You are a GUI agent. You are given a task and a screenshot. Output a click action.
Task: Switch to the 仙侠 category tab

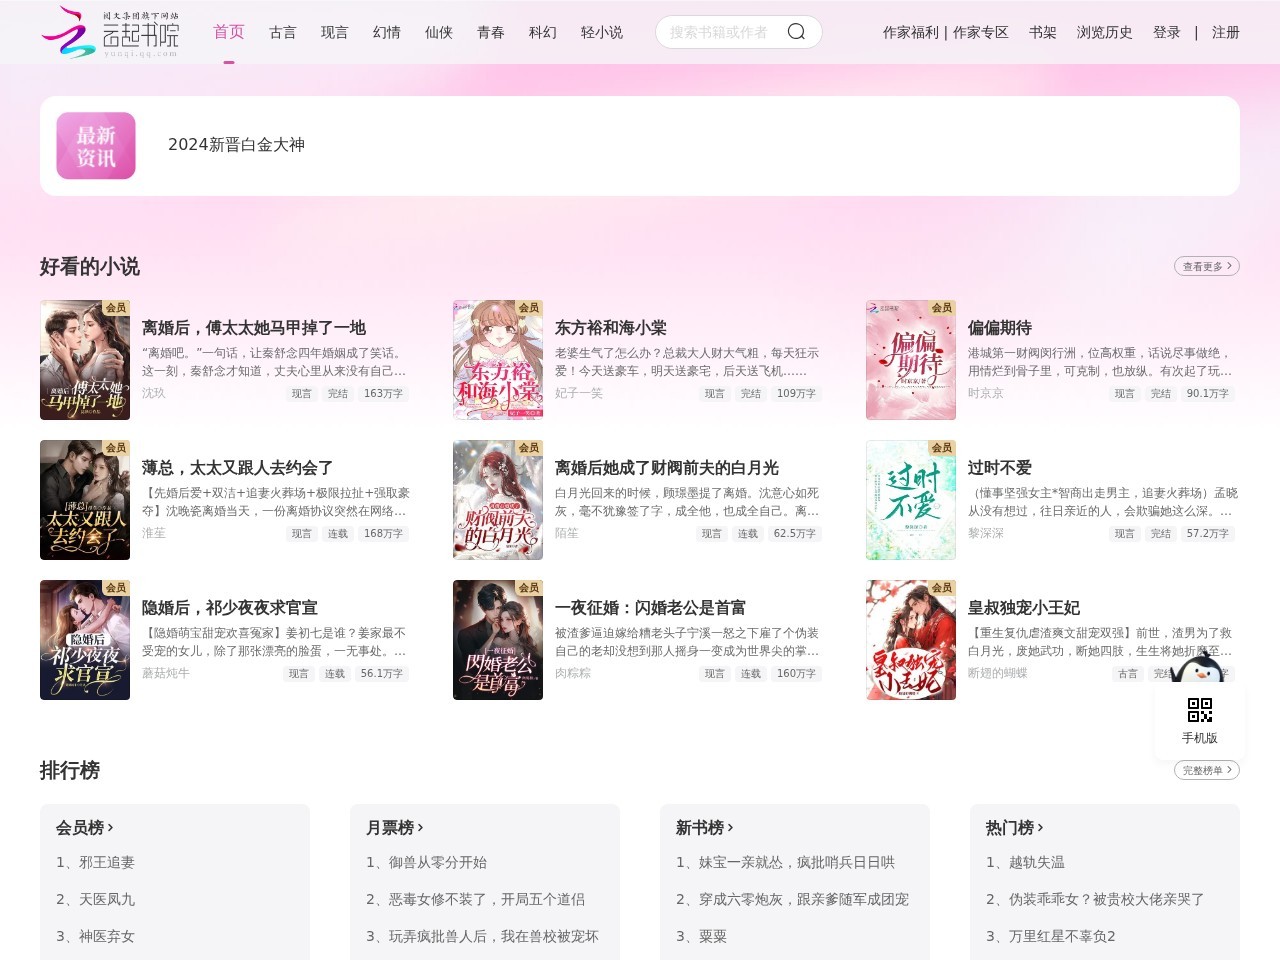[x=439, y=32]
